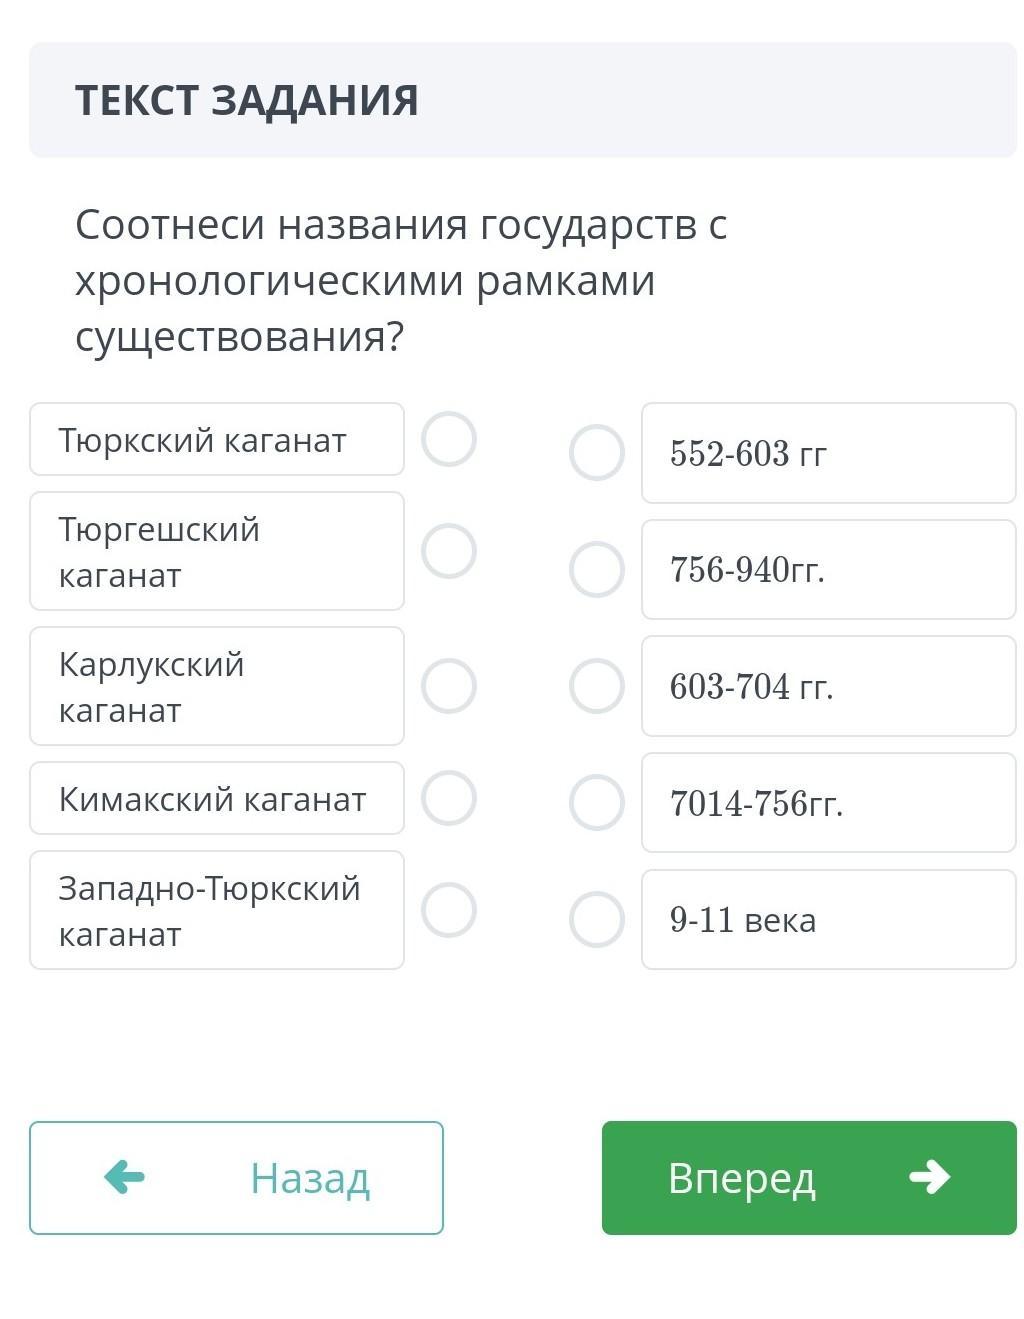Select radio button for 9-11 века

(x=597, y=919)
